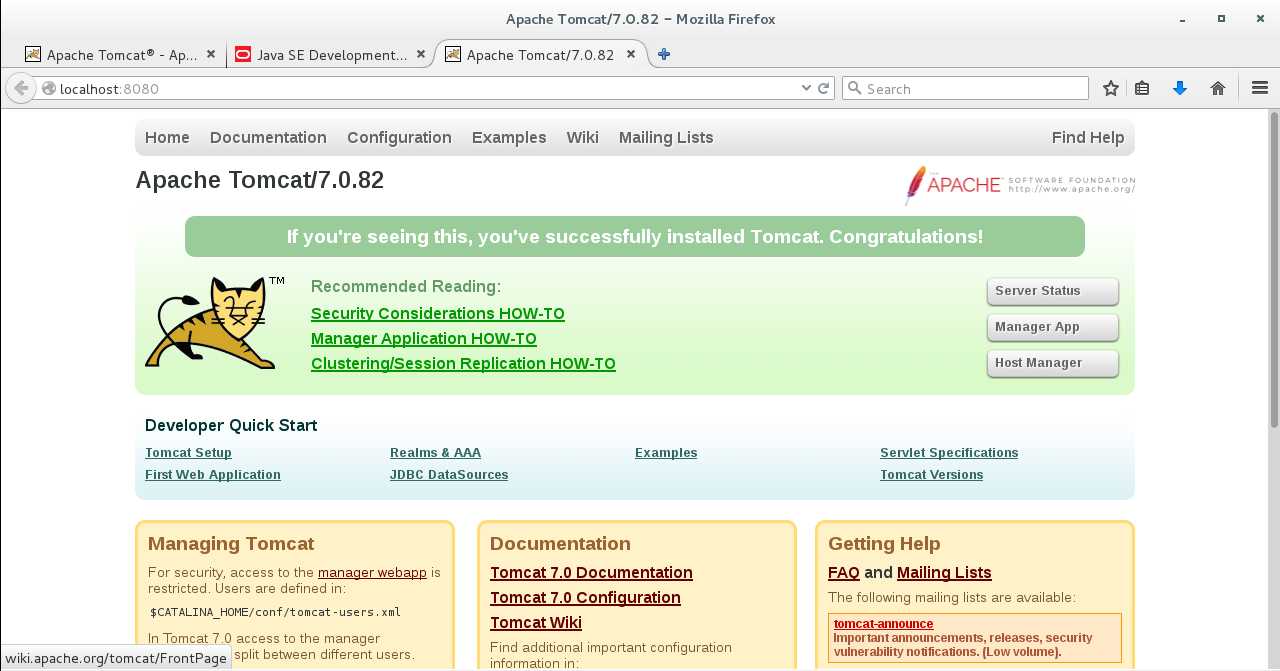The width and height of the screenshot is (1280, 671).
Task: Open the Tomcat Setup link
Action: pyautogui.click(x=188, y=453)
